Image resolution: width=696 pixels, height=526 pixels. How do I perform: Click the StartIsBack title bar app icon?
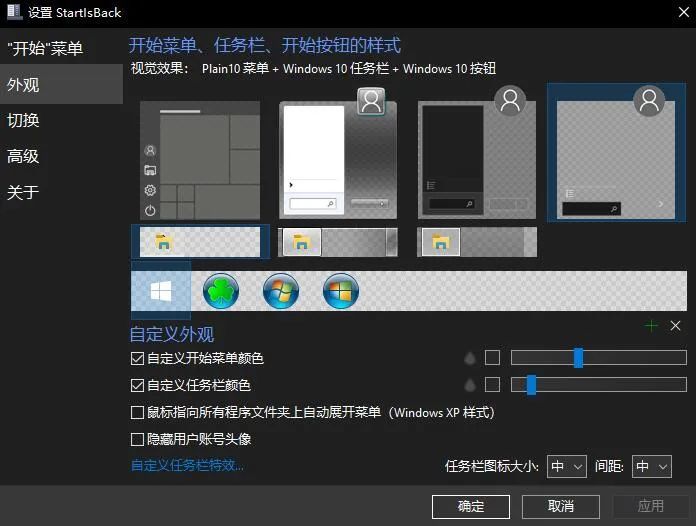(x=14, y=12)
